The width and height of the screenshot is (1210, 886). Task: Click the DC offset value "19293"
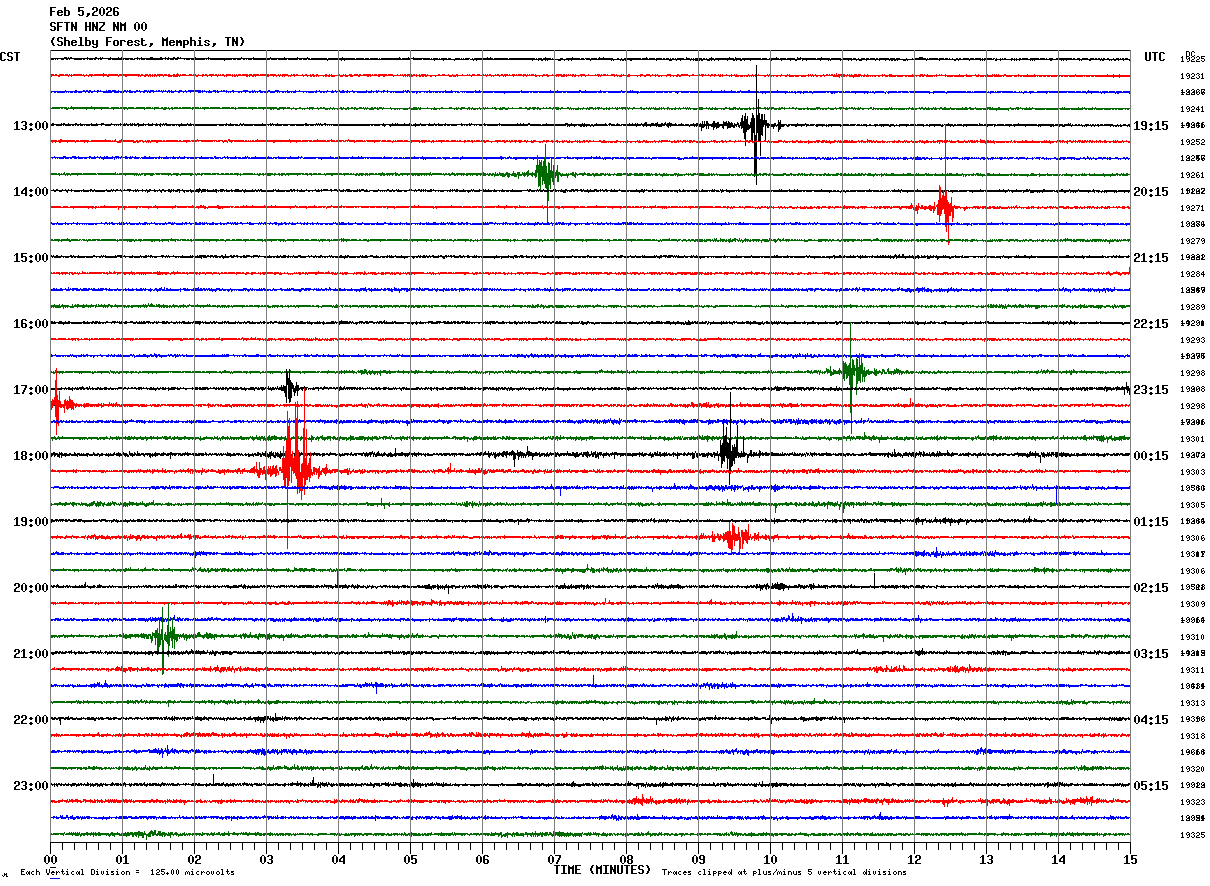coord(1192,340)
